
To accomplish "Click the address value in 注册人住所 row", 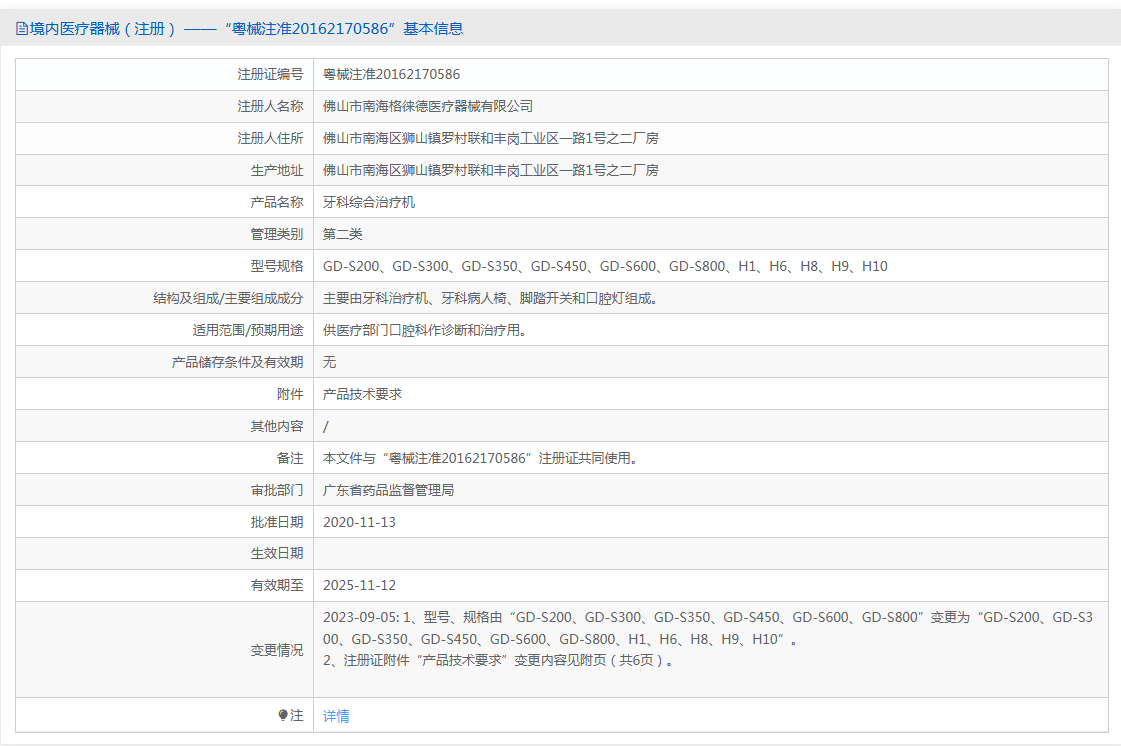I will click(x=490, y=138).
